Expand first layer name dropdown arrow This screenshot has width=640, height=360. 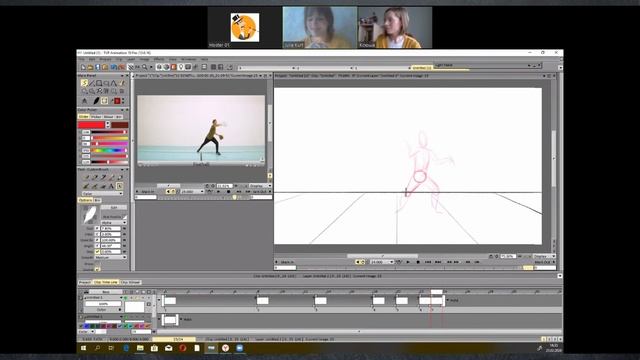coord(121,298)
